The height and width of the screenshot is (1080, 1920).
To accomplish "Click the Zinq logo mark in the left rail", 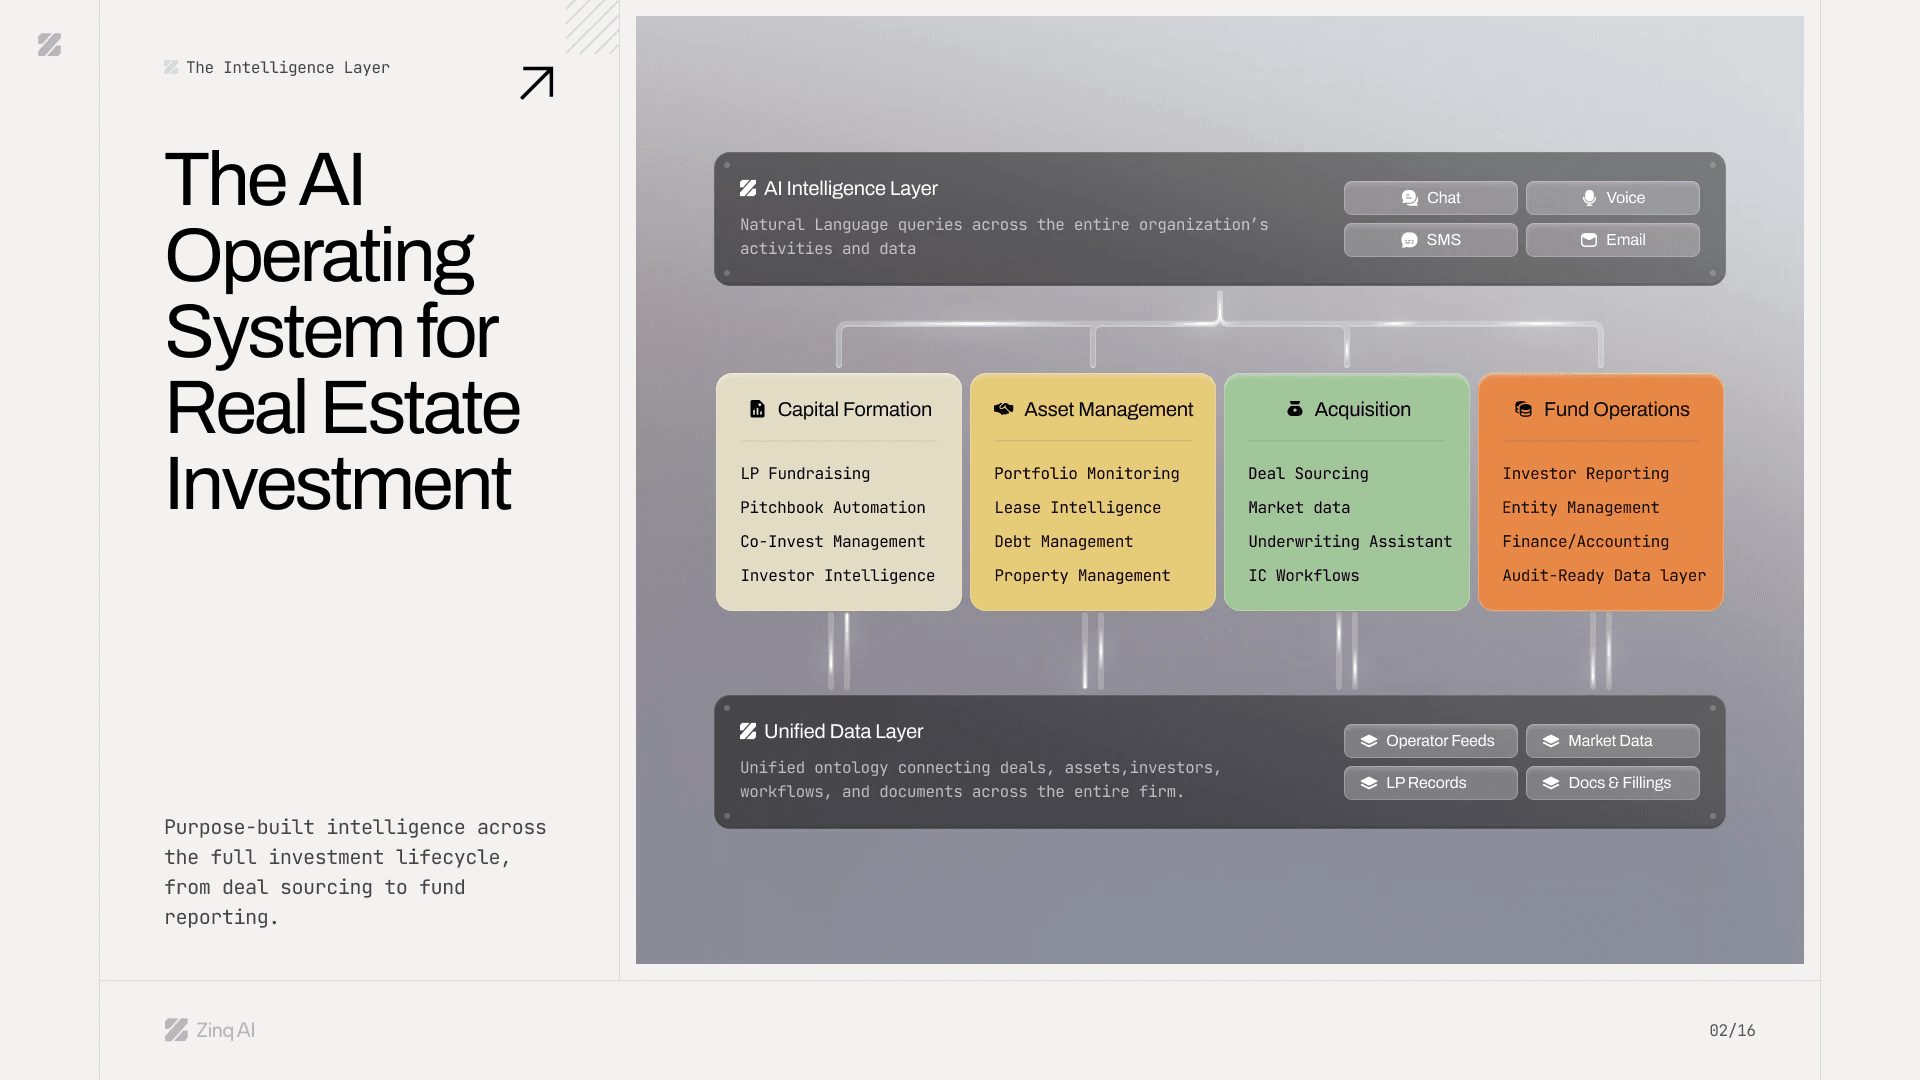I will [50, 45].
